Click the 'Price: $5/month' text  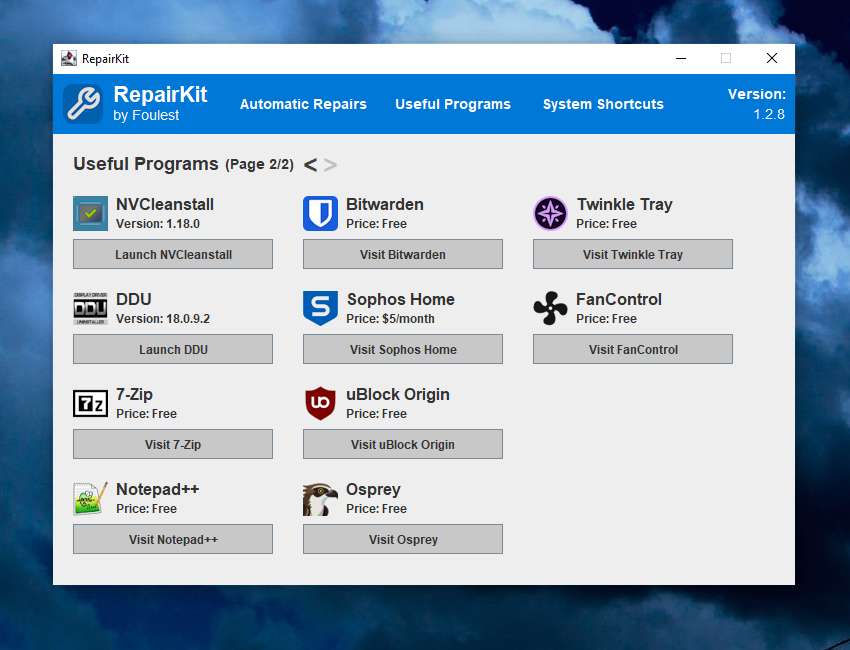tap(390, 319)
